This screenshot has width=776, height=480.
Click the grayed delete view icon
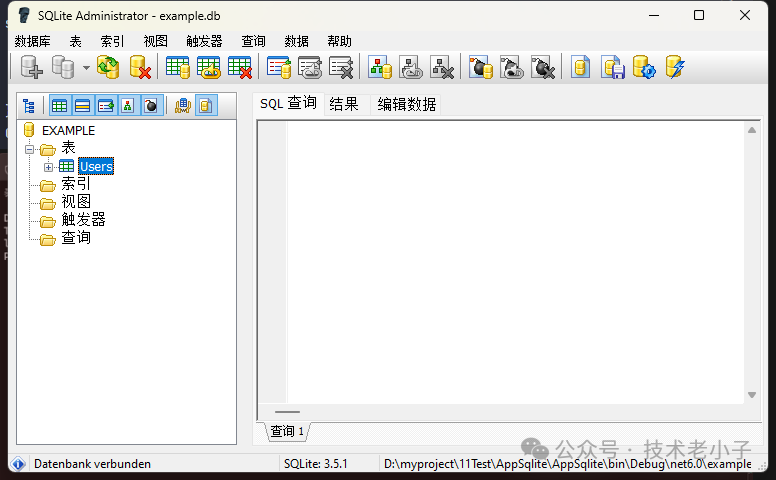(x=442, y=67)
